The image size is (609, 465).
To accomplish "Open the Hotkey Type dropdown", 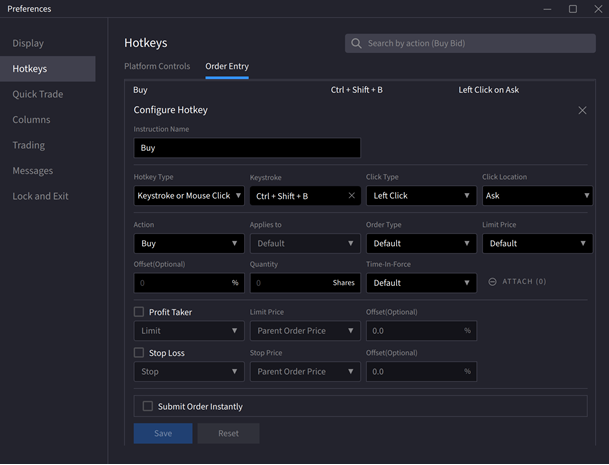I will (189, 196).
